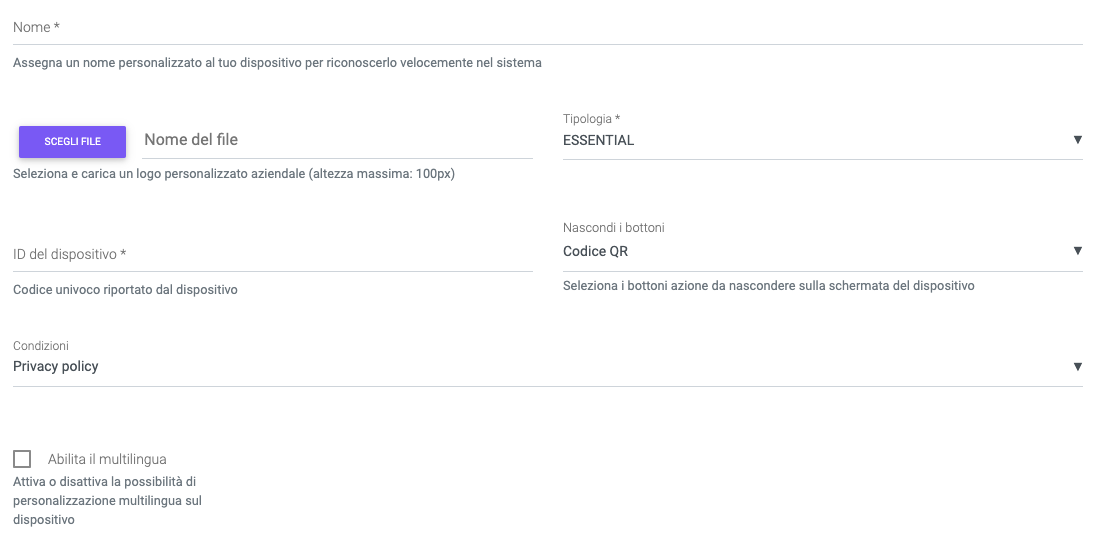Click the Abilita il multilingua label text
Screen dimensions: 1096x542
107,460
